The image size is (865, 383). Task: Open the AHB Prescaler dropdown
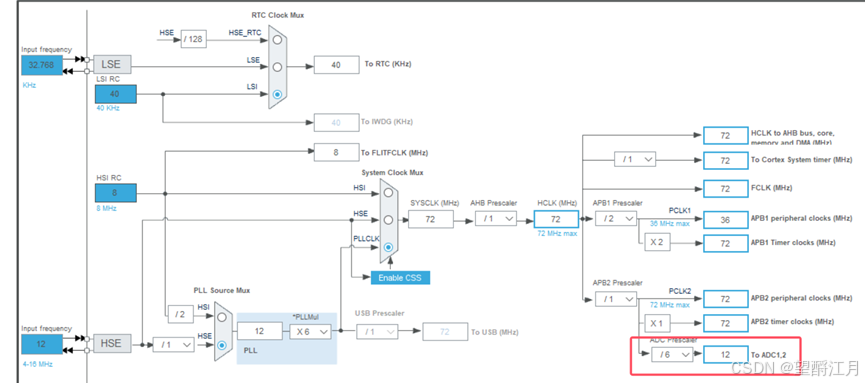(x=495, y=219)
